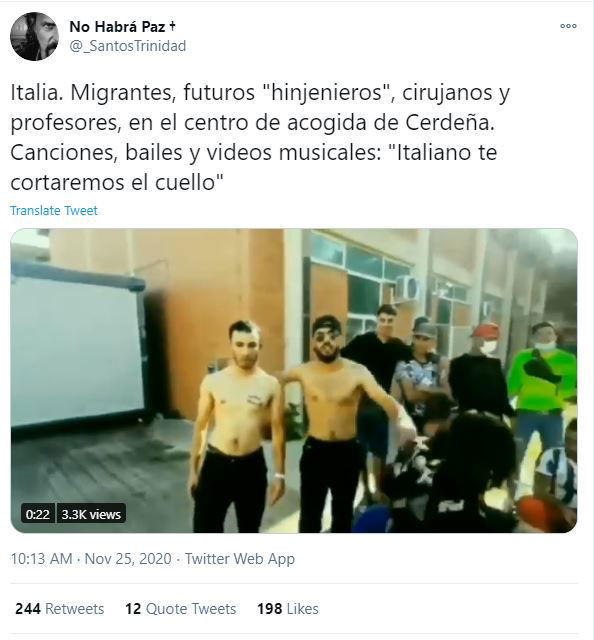Click the white screen in the video
Image resolution: width=594 pixels, height=640 pixels.
[78, 349]
